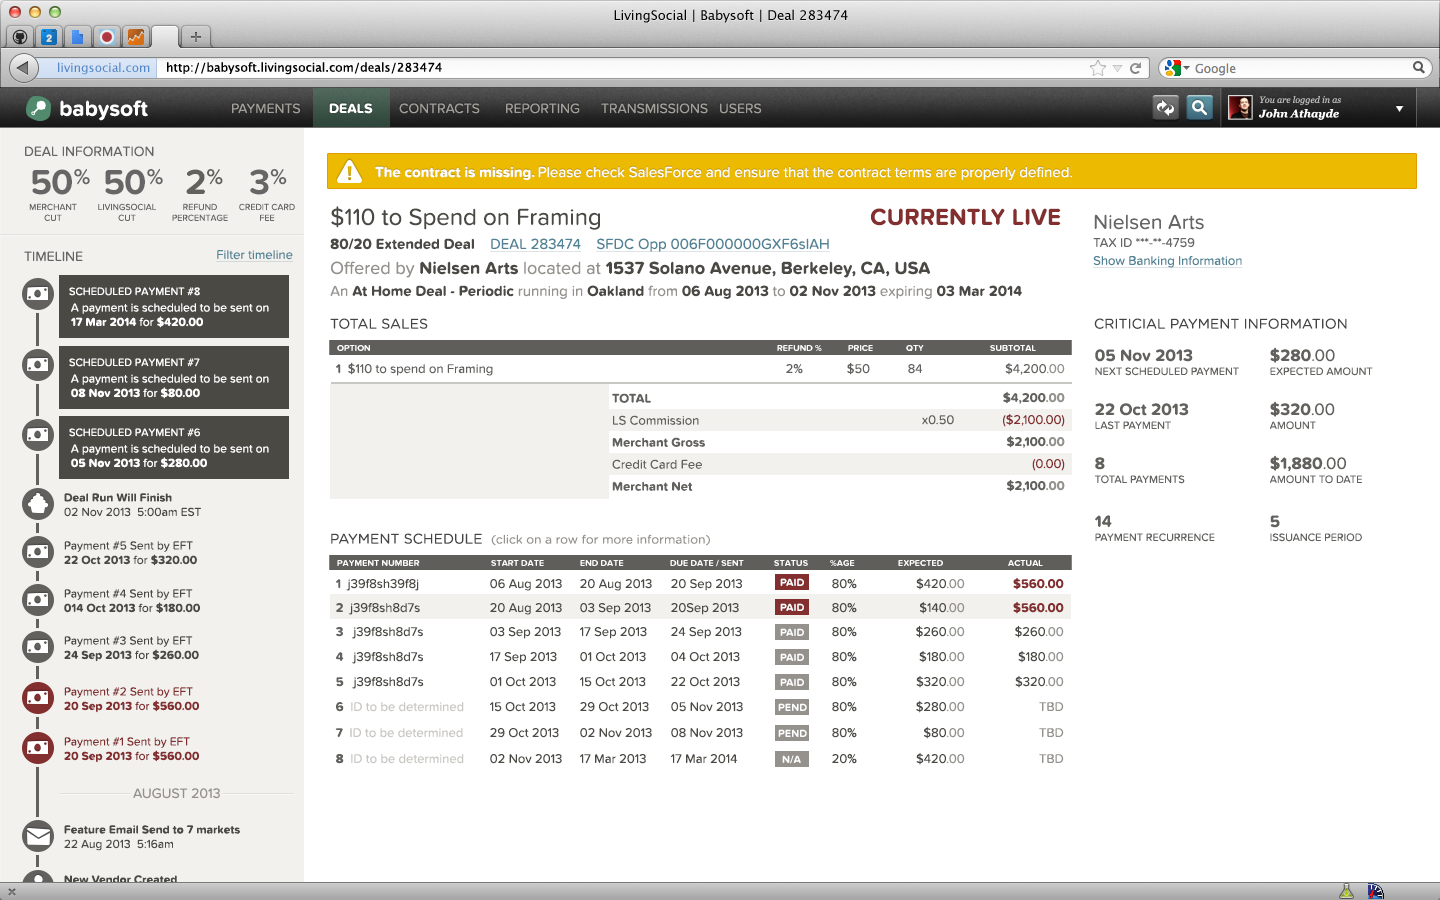Switch to the blue '2' pinned tab
The height and width of the screenshot is (900, 1440).
click(x=49, y=37)
